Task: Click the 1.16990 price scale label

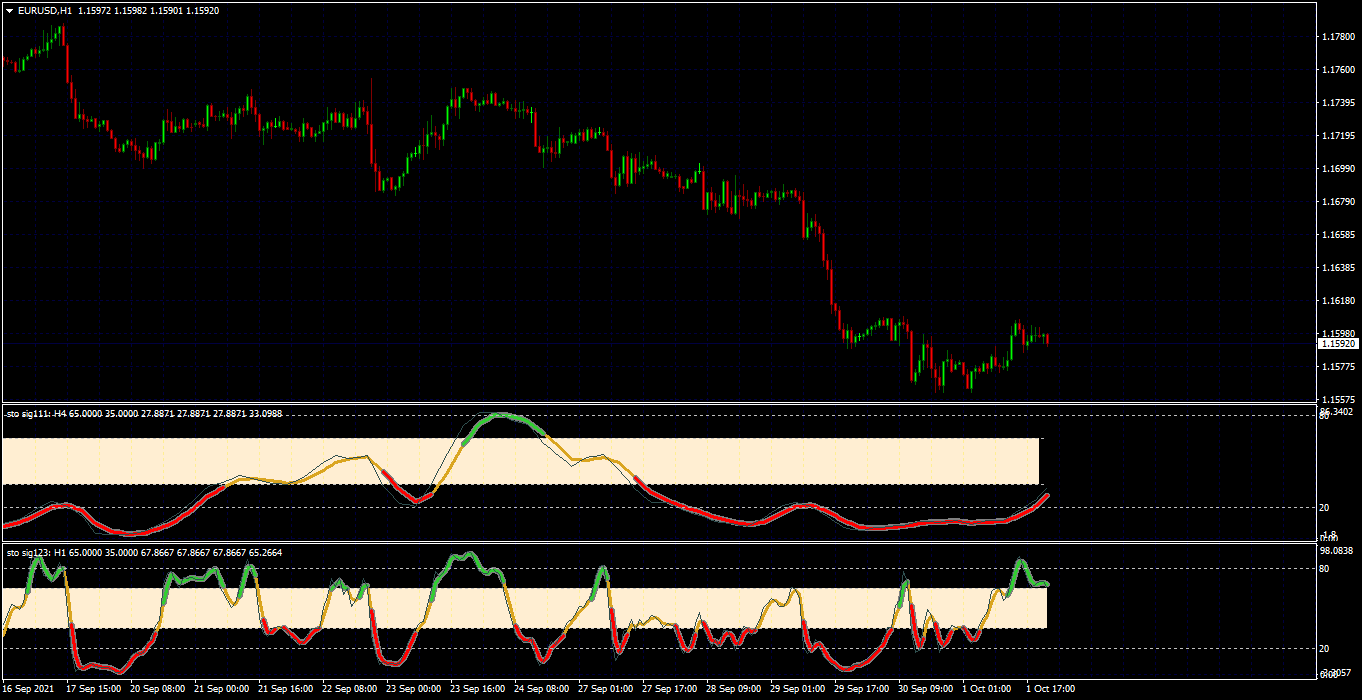Action: click(x=1338, y=169)
